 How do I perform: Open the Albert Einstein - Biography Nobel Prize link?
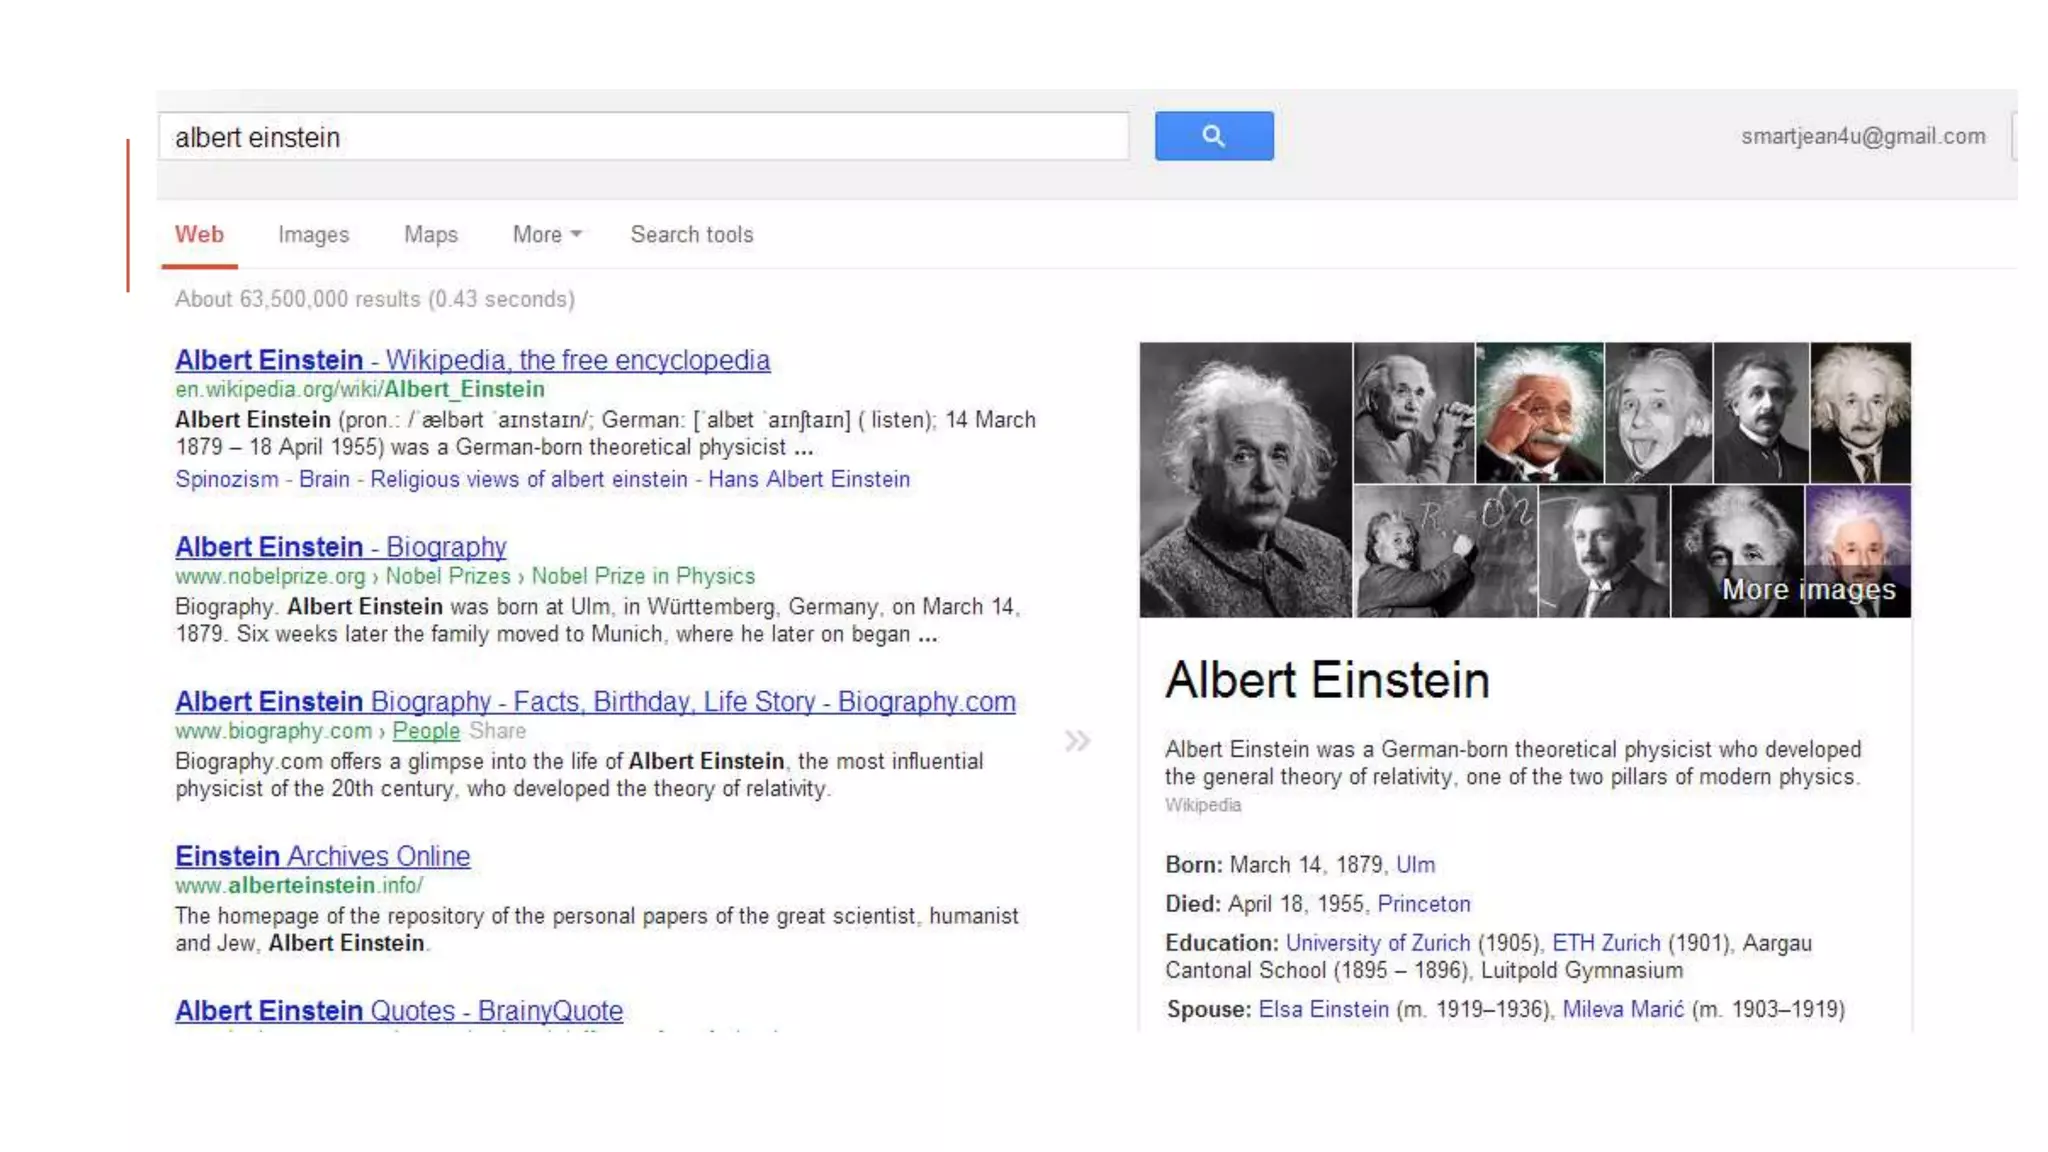coord(340,547)
